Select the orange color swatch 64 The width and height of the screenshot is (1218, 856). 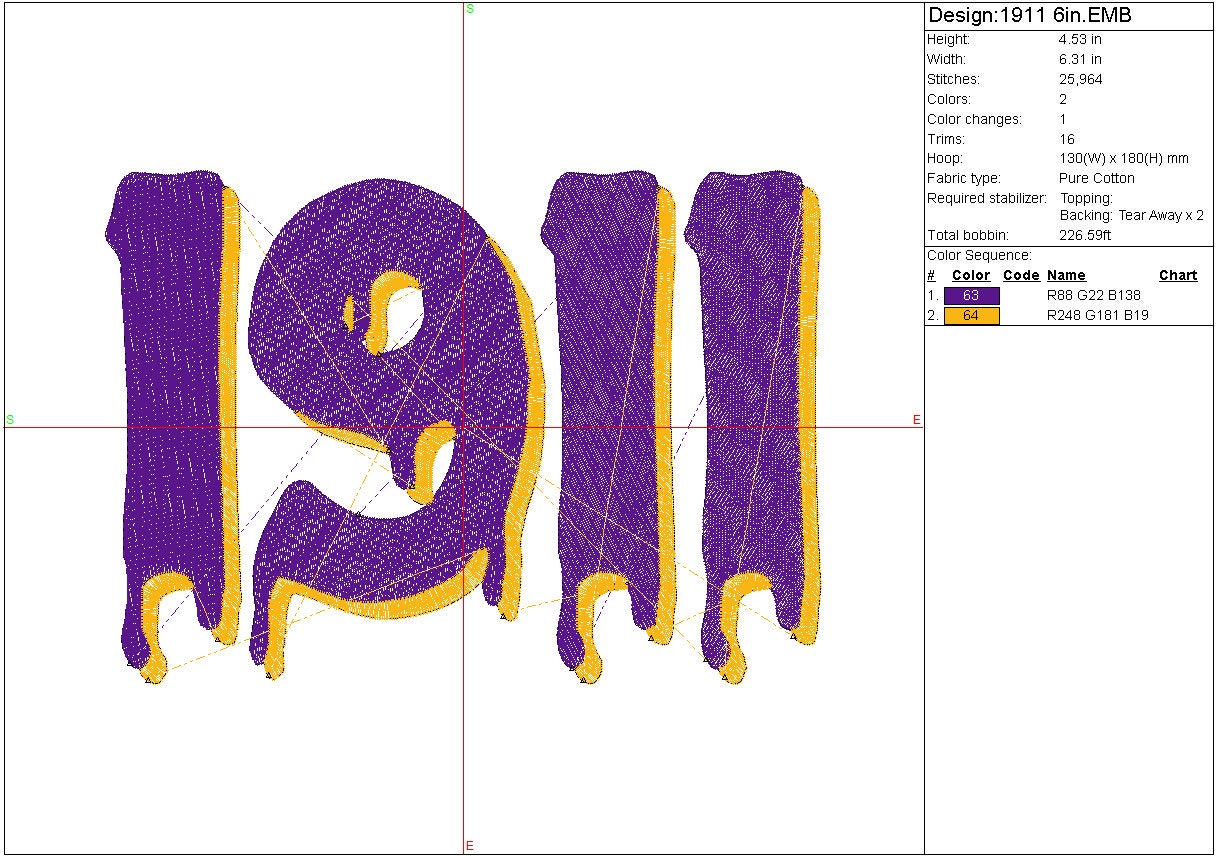point(971,316)
